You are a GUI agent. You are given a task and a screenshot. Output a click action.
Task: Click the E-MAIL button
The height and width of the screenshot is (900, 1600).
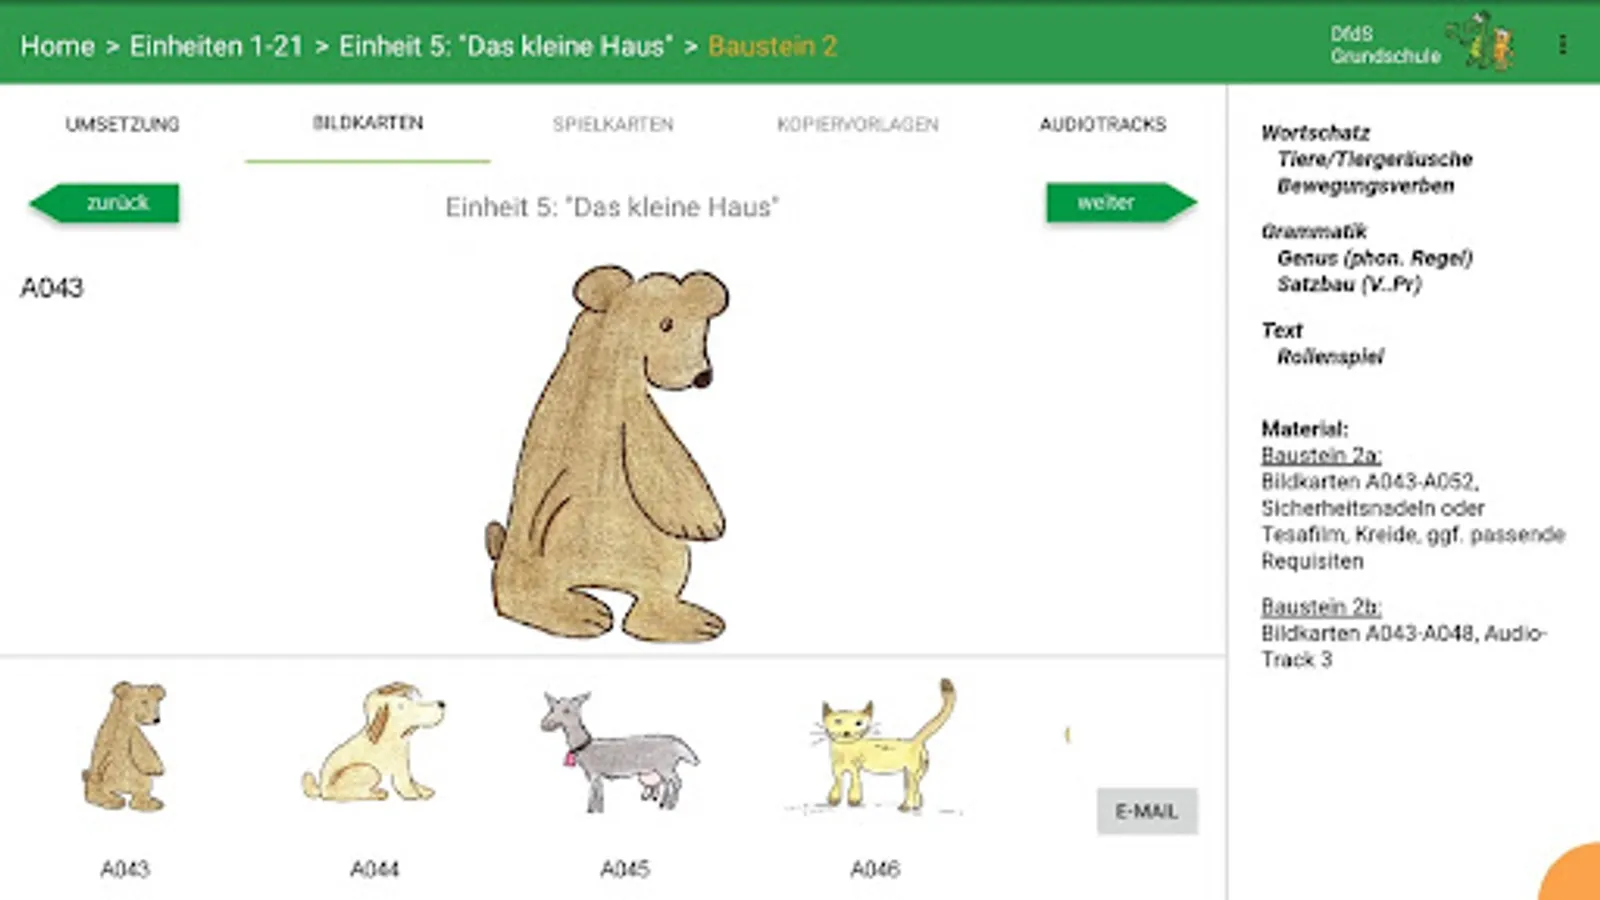tap(1147, 811)
